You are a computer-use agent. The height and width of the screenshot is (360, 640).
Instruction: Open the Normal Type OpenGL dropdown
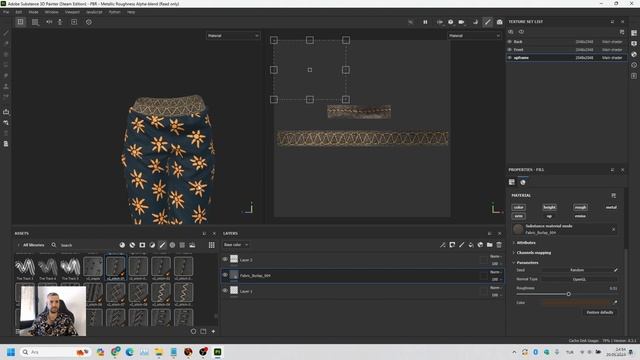pos(579,279)
